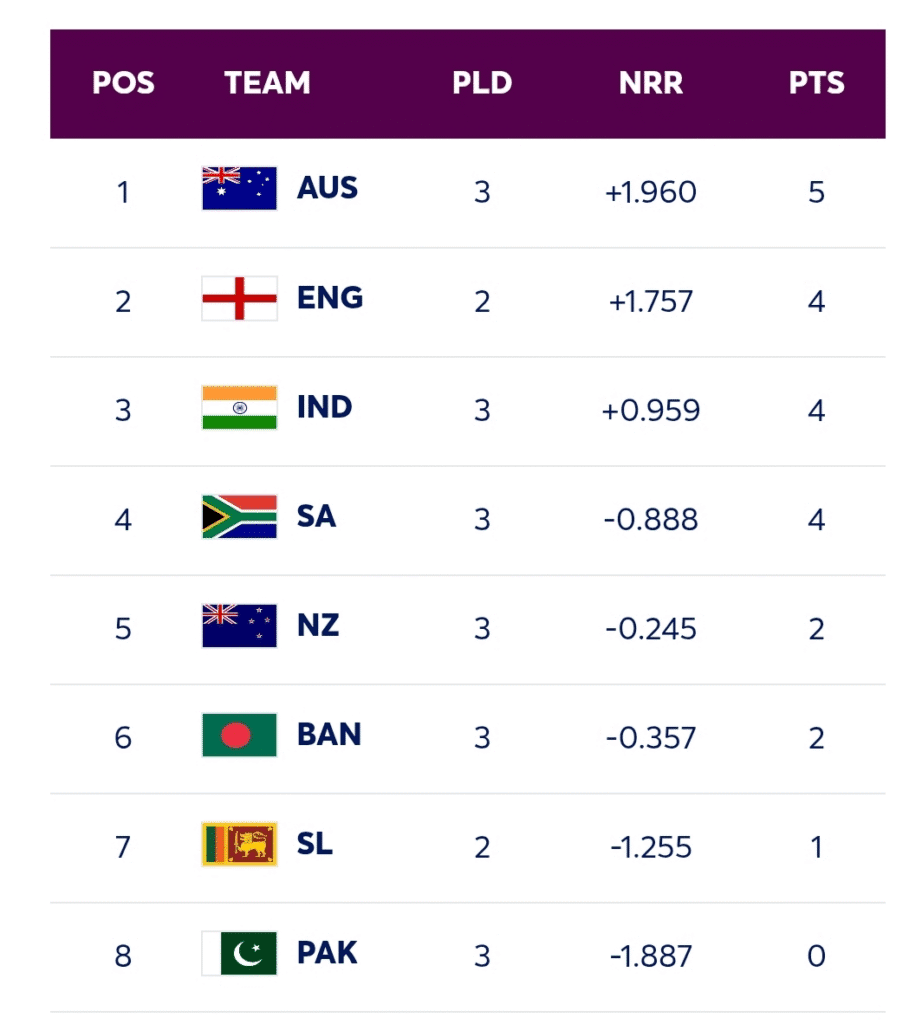The width and height of the screenshot is (909, 1024).
Task: Click Sri Lanka's points value 1
Action: tap(816, 847)
